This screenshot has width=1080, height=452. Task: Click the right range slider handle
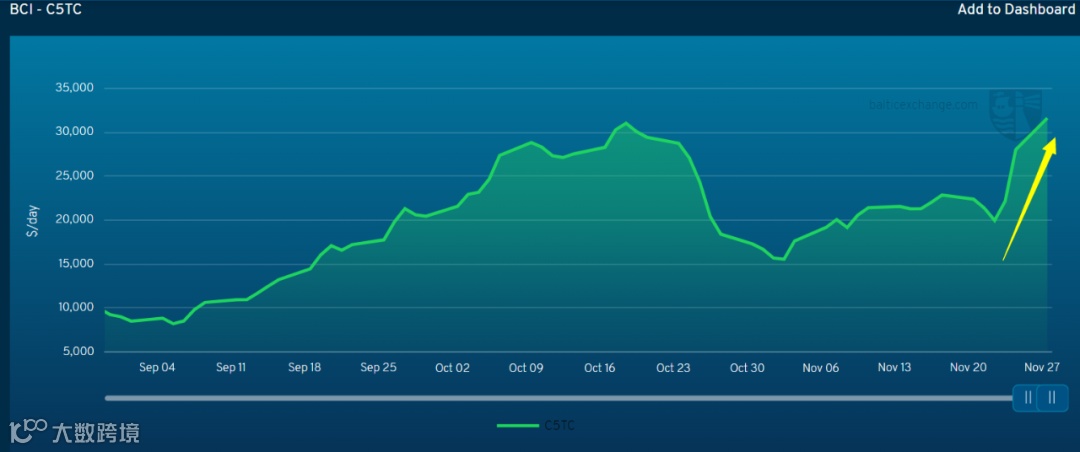tap(1052, 398)
